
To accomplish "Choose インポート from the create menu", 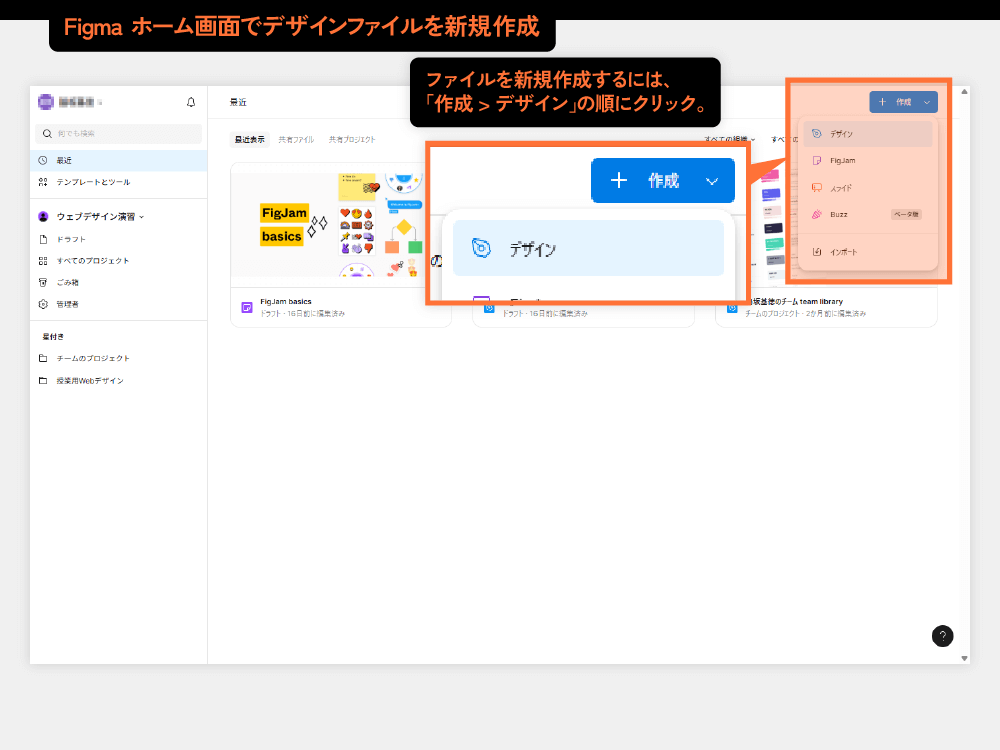I will pos(867,252).
